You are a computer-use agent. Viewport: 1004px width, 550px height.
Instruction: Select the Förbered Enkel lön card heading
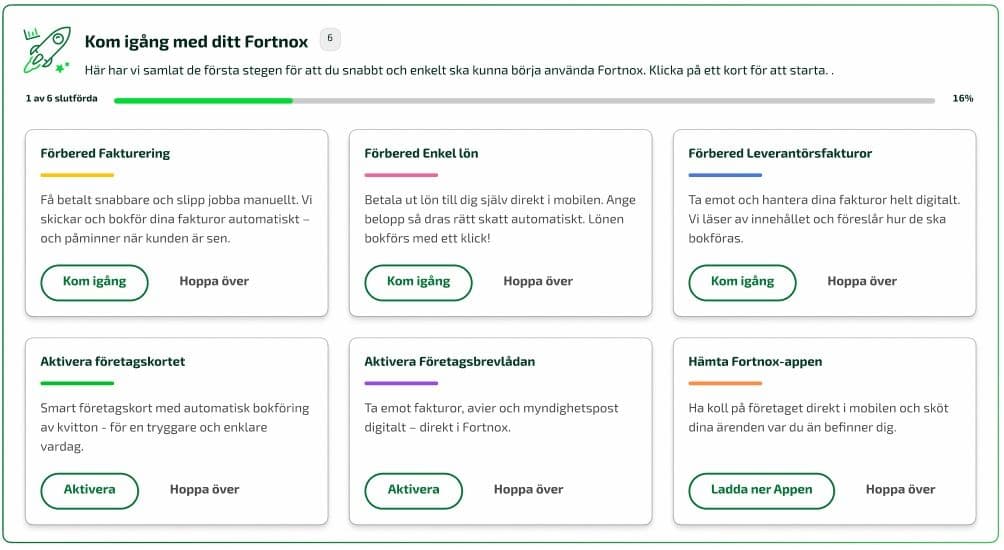pos(421,154)
